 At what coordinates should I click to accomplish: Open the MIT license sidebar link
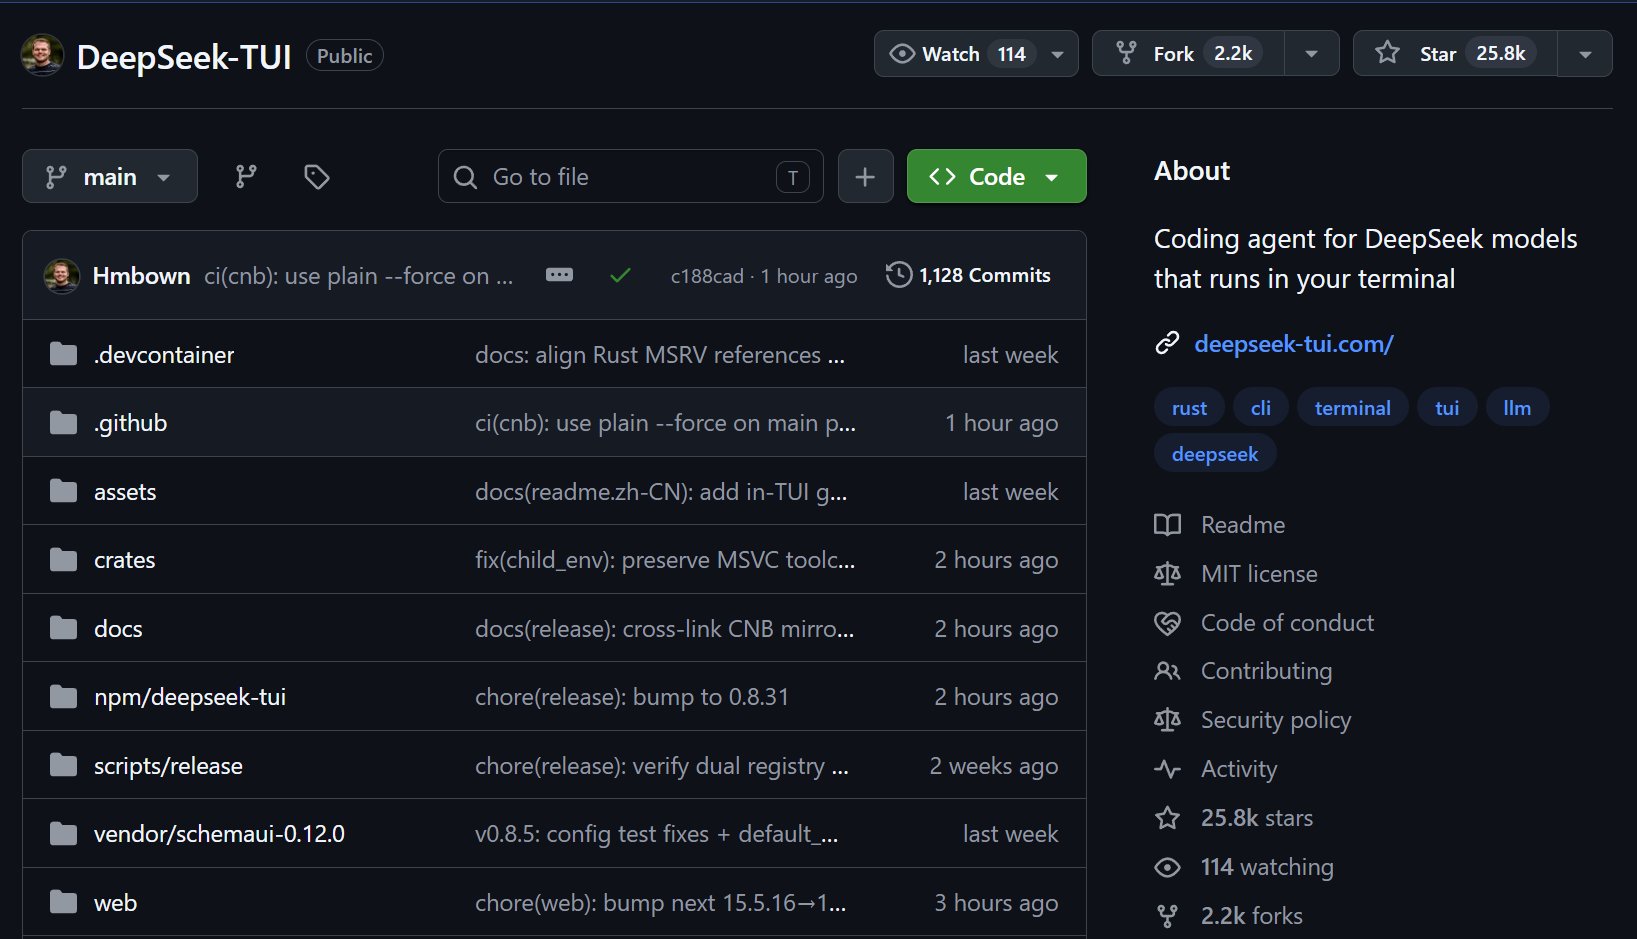click(x=1259, y=574)
